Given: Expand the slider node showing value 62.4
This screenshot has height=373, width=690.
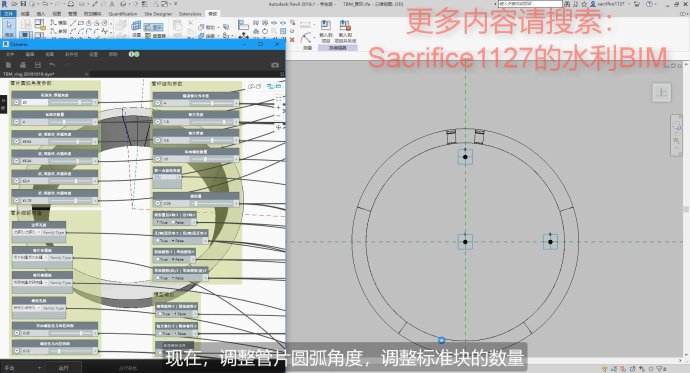Looking at the screenshot, I should 16,181.
